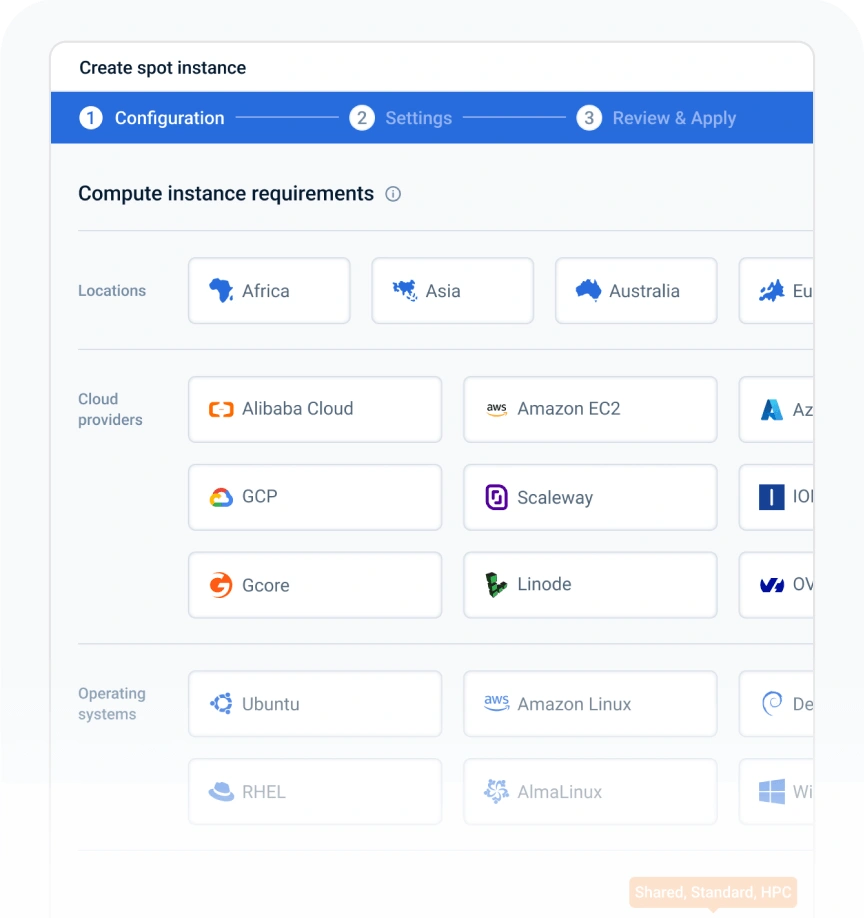Click the GCP cloud logo icon
864x918 pixels.
pos(221,497)
